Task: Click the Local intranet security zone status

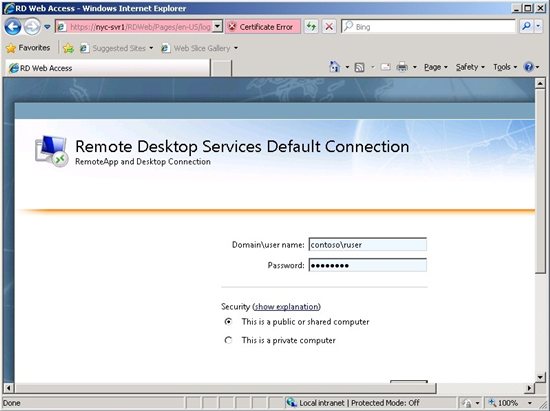Action: tap(353, 403)
